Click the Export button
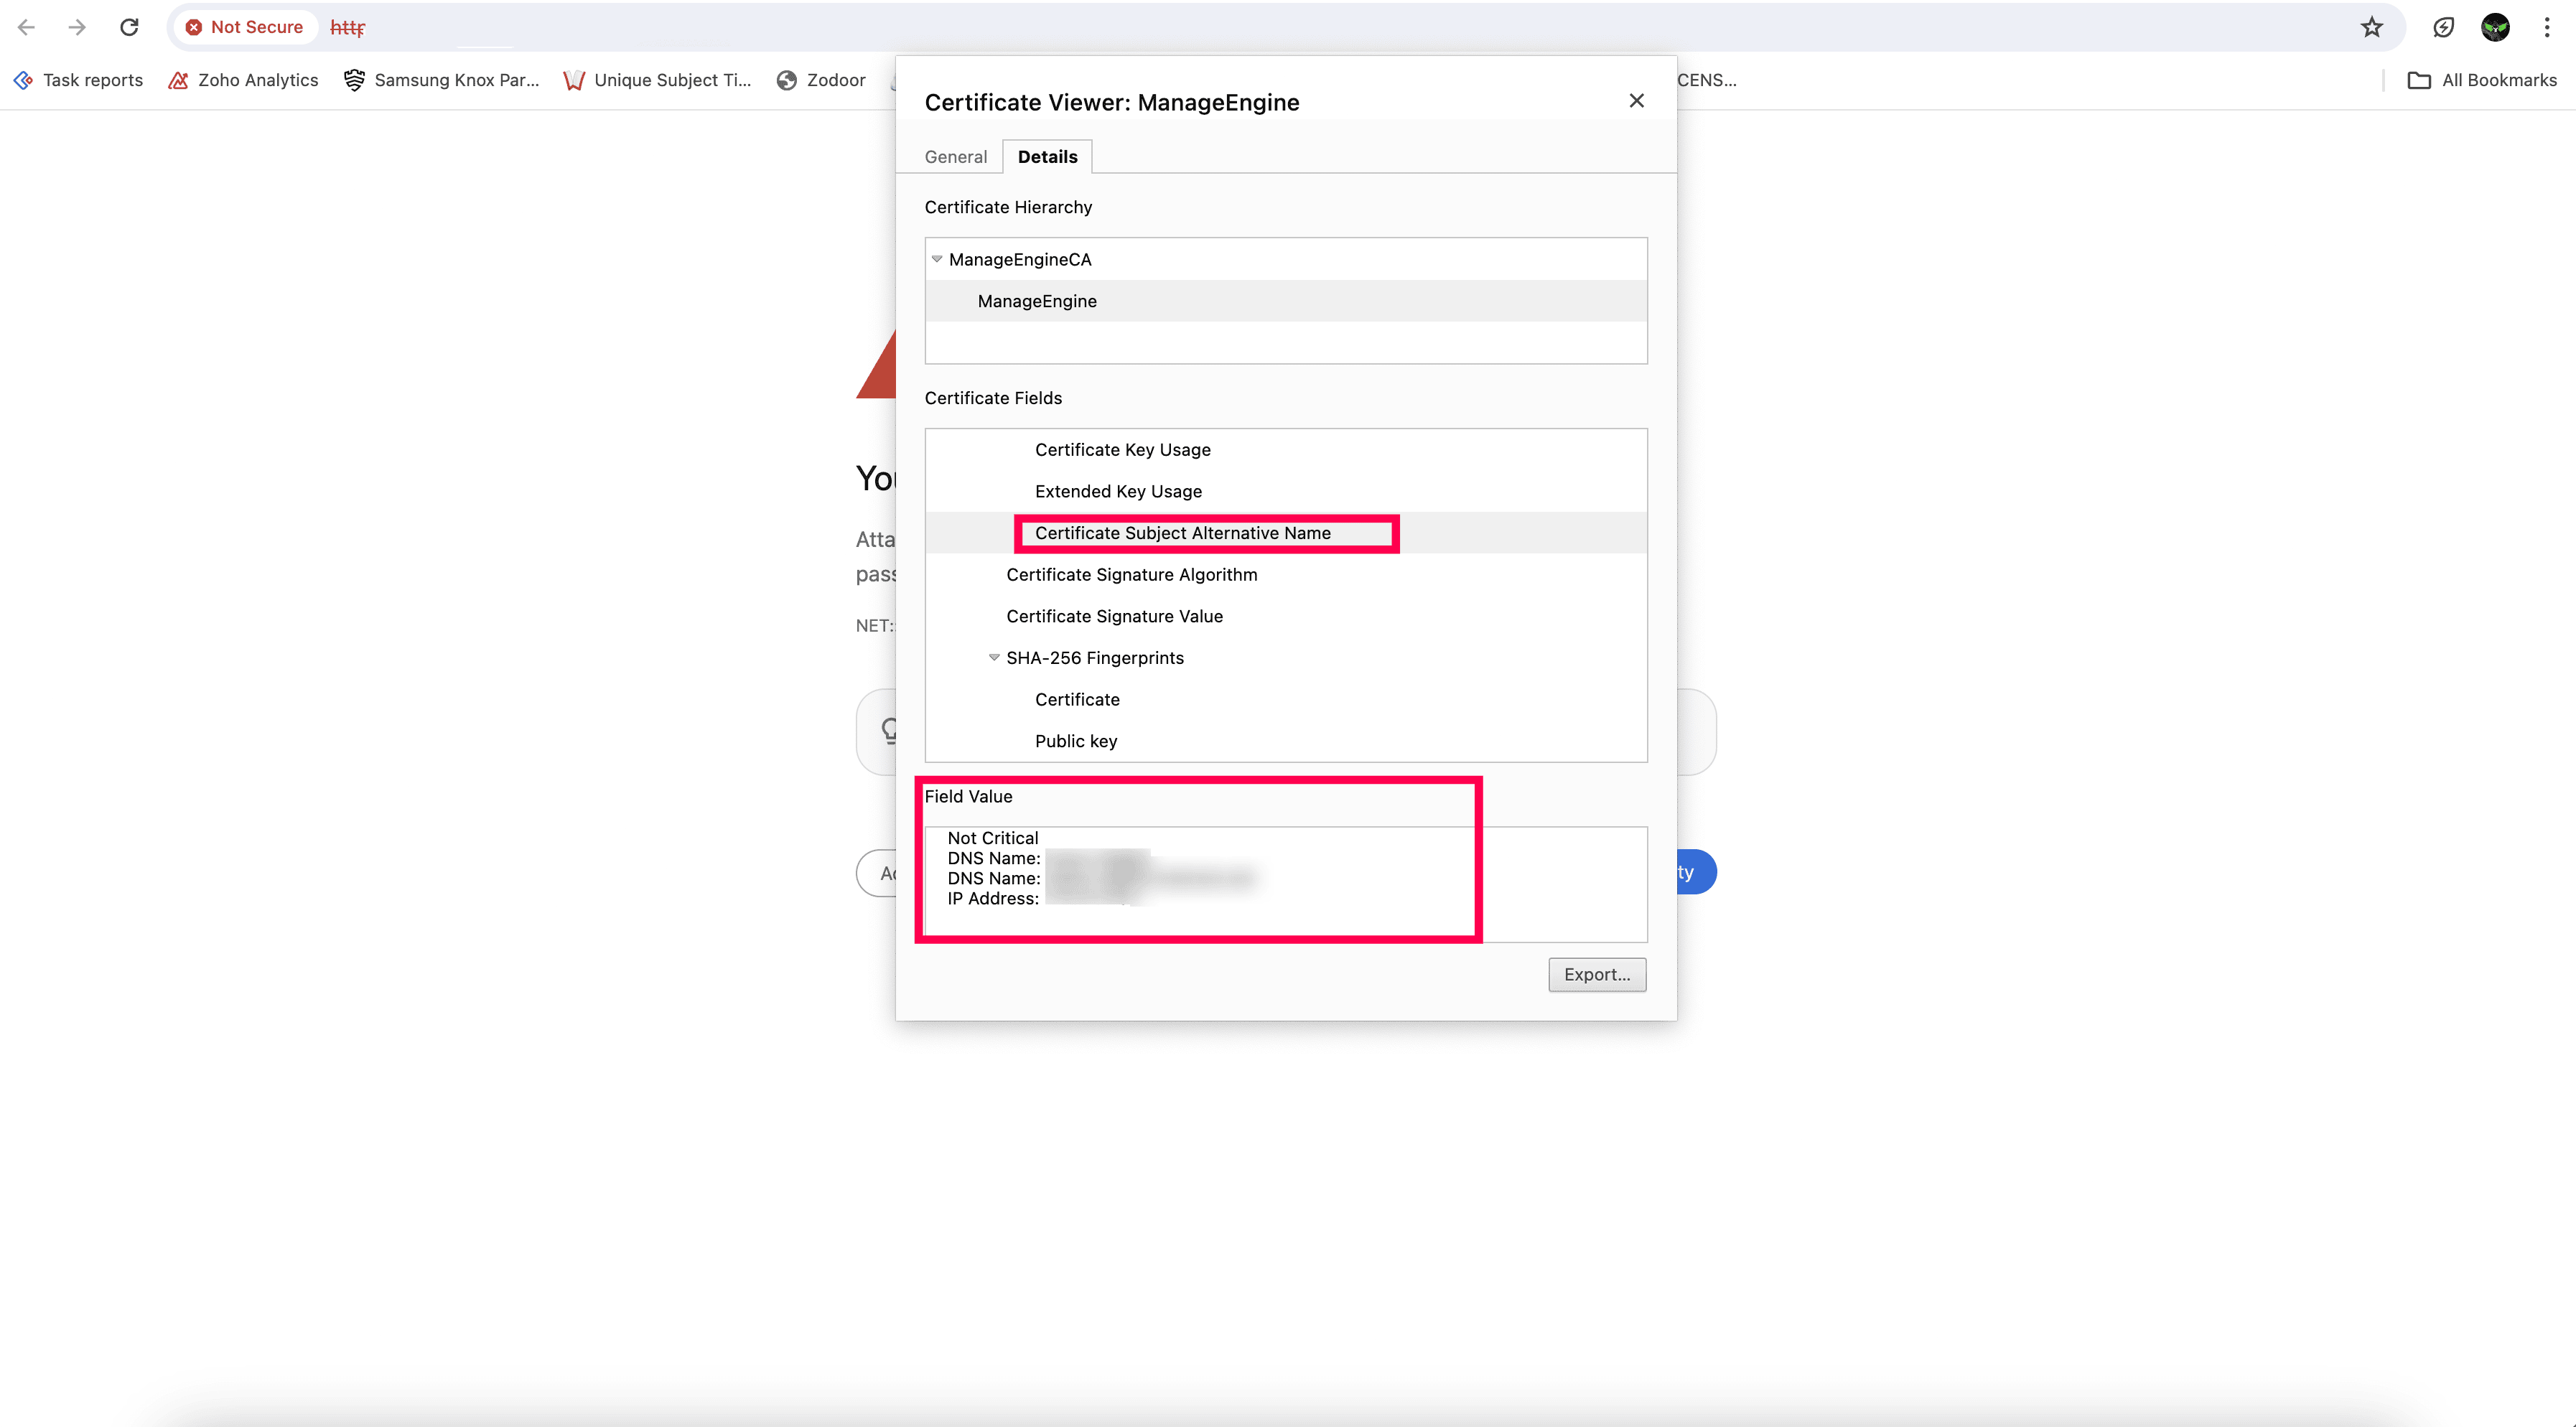The width and height of the screenshot is (2576, 1427). 1596,974
